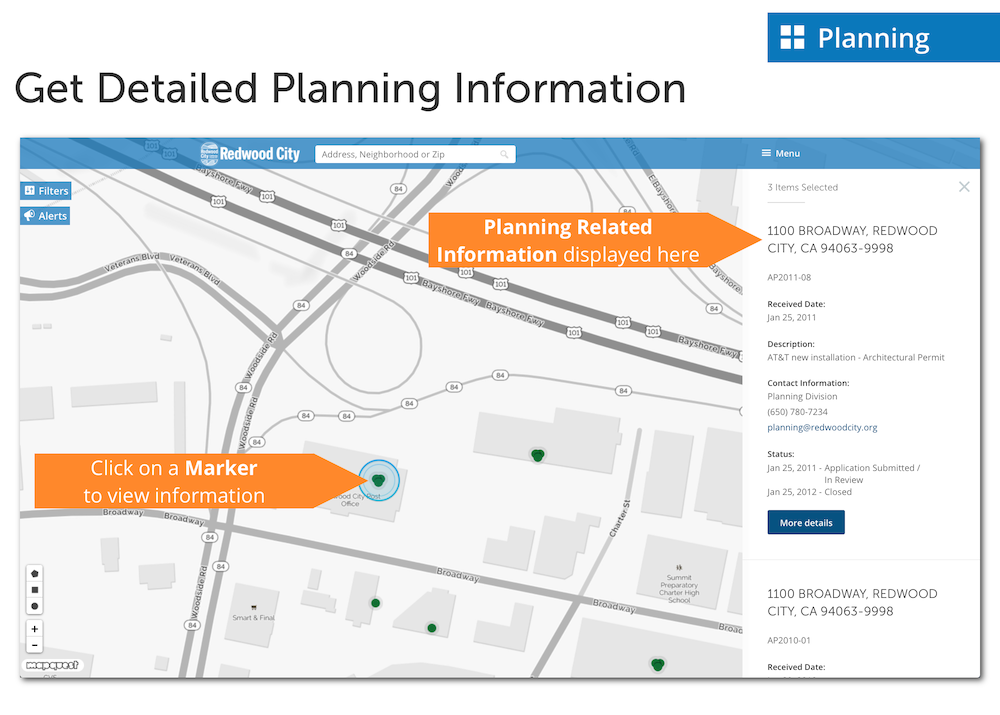Screen dimensions: 1000x715
Task: Open the Filters panel button
Action: (45, 191)
